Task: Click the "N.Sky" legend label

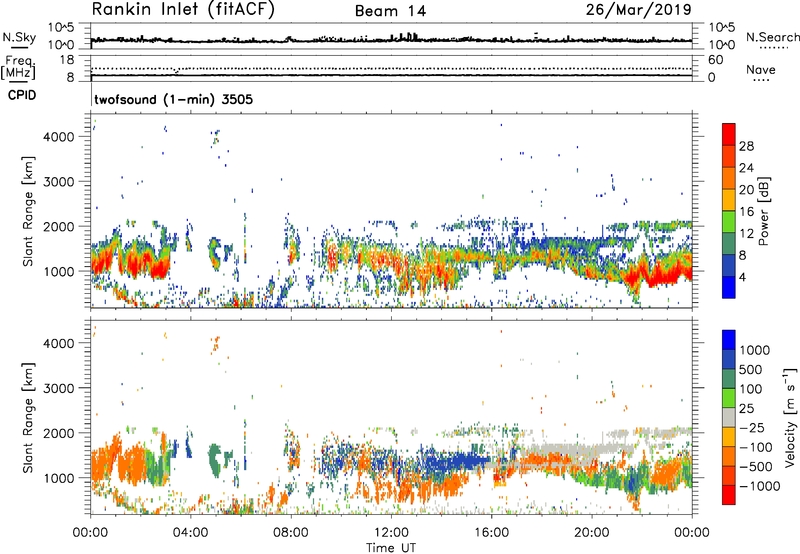Action: pyautogui.click(x=19, y=37)
